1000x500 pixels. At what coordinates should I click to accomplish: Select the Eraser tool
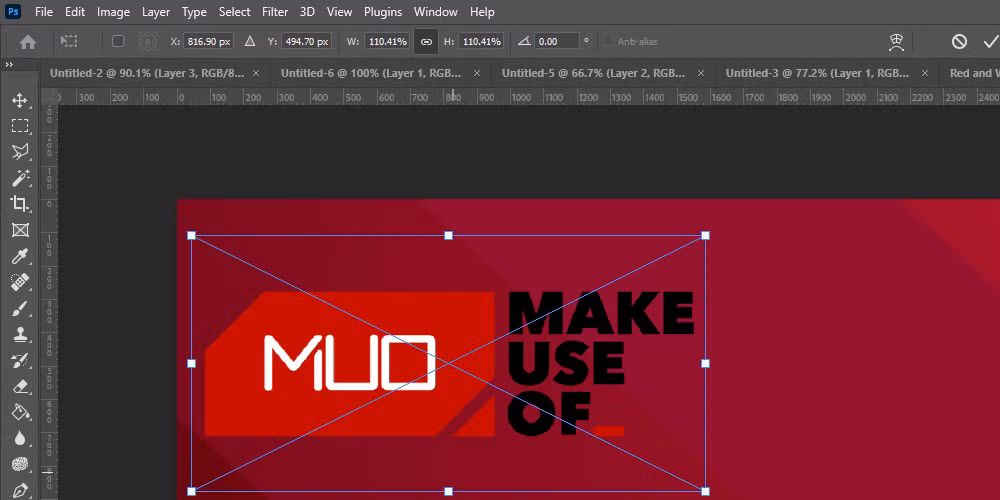coord(20,386)
